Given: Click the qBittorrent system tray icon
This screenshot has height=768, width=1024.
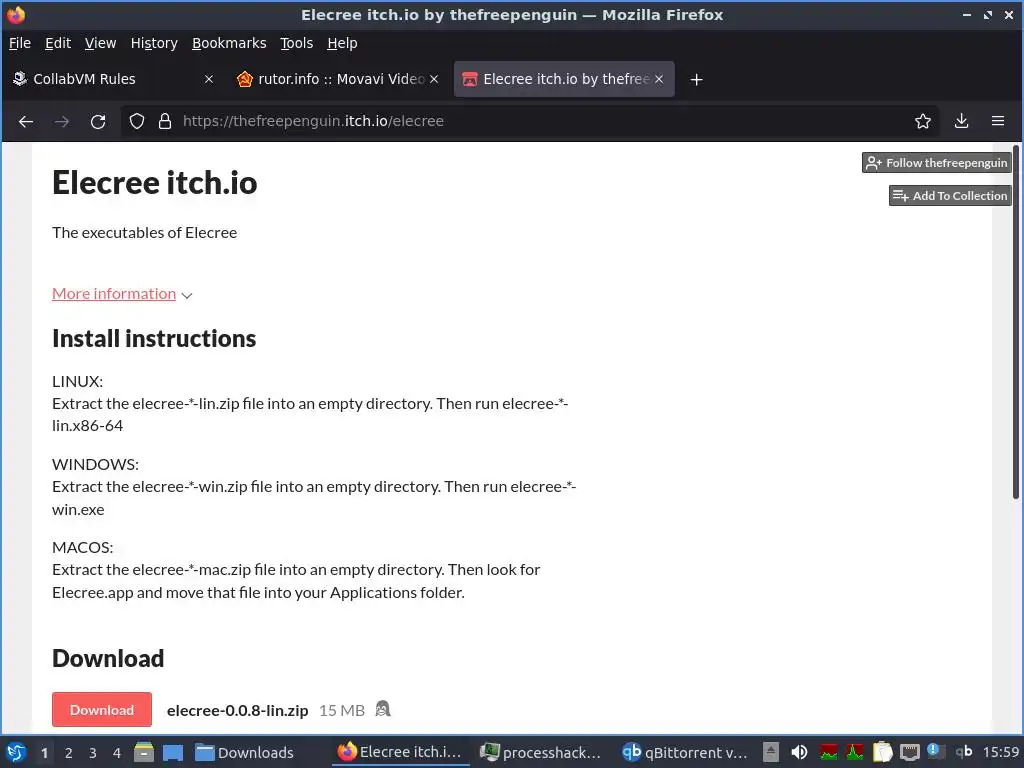Looking at the screenshot, I should [x=964, y=752].
